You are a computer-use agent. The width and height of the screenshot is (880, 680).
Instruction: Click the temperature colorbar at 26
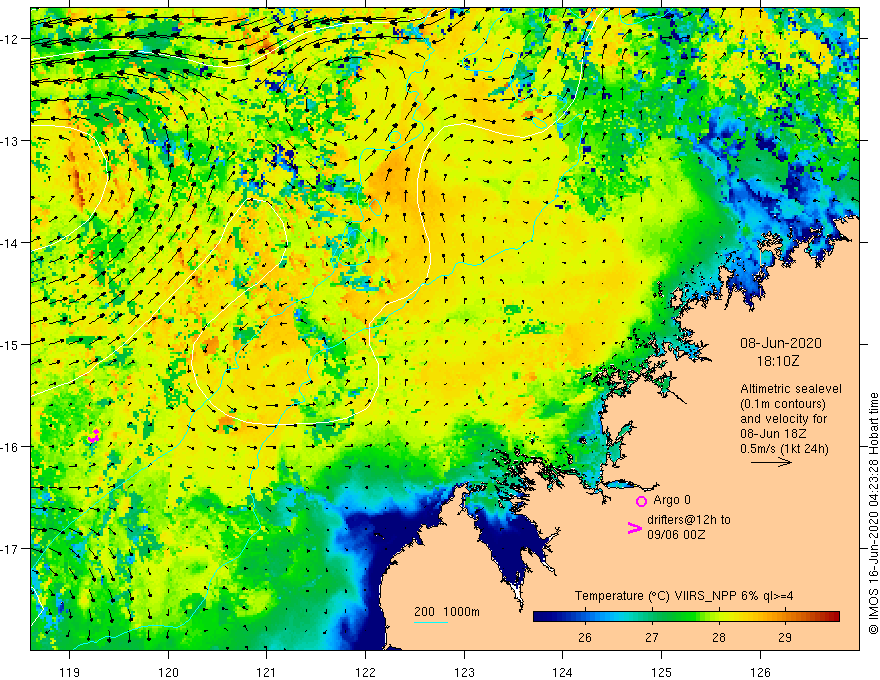click(585, 617)
